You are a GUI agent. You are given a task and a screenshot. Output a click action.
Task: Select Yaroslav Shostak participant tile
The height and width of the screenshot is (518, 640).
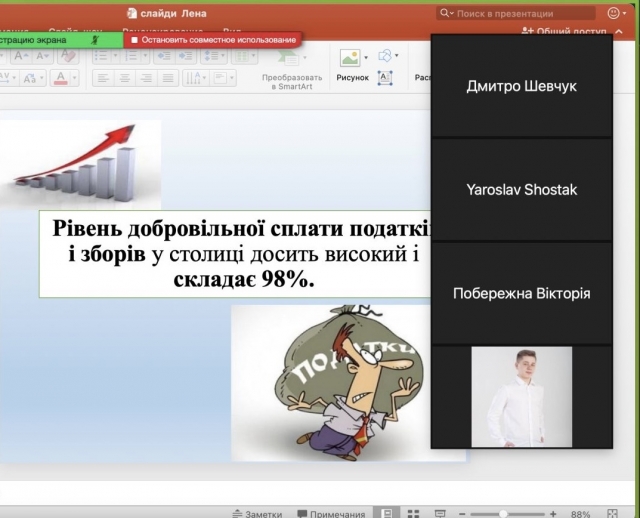tap(521, 189)
